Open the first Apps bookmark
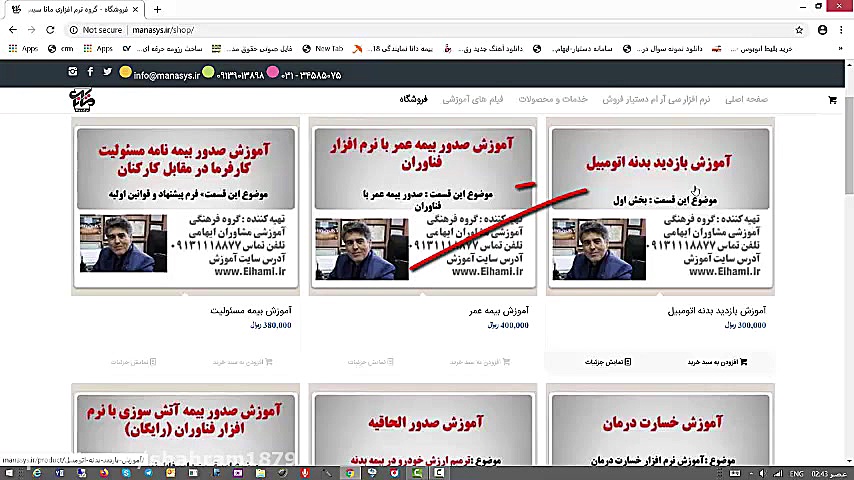Viewport: 854px width, 480px height. click(23, 48)
